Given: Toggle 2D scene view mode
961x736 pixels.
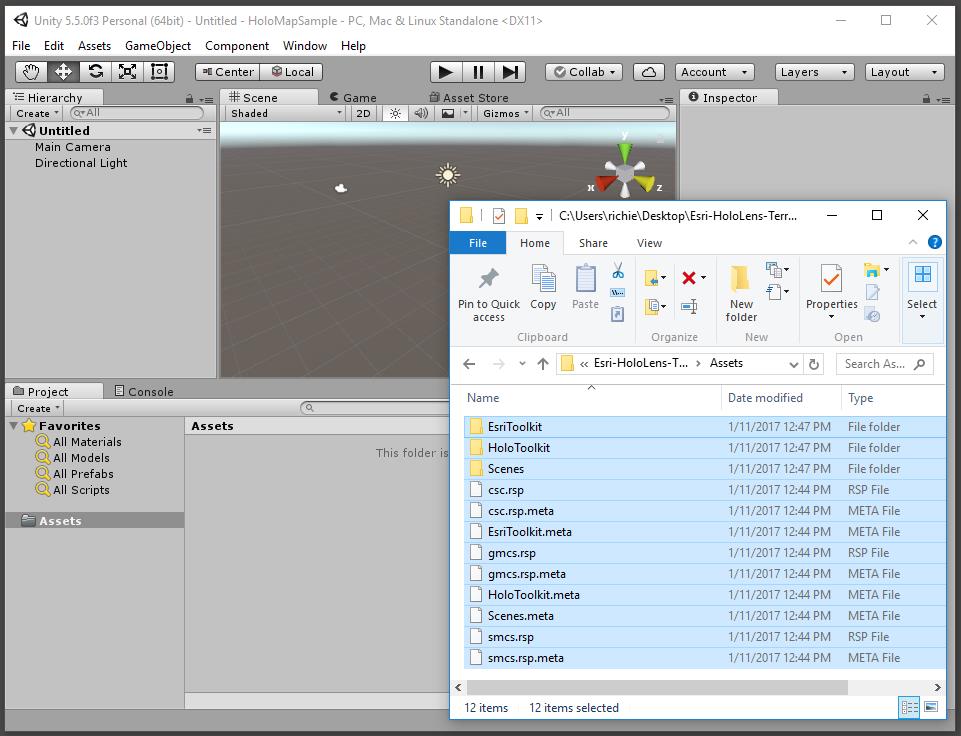Looking at the screenshot, I should pos(363,113).
